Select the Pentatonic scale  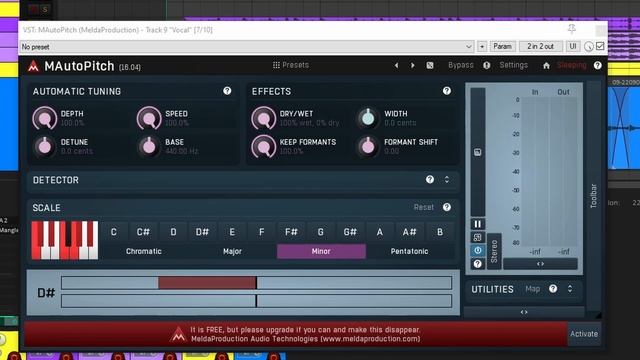click(409, 251)
